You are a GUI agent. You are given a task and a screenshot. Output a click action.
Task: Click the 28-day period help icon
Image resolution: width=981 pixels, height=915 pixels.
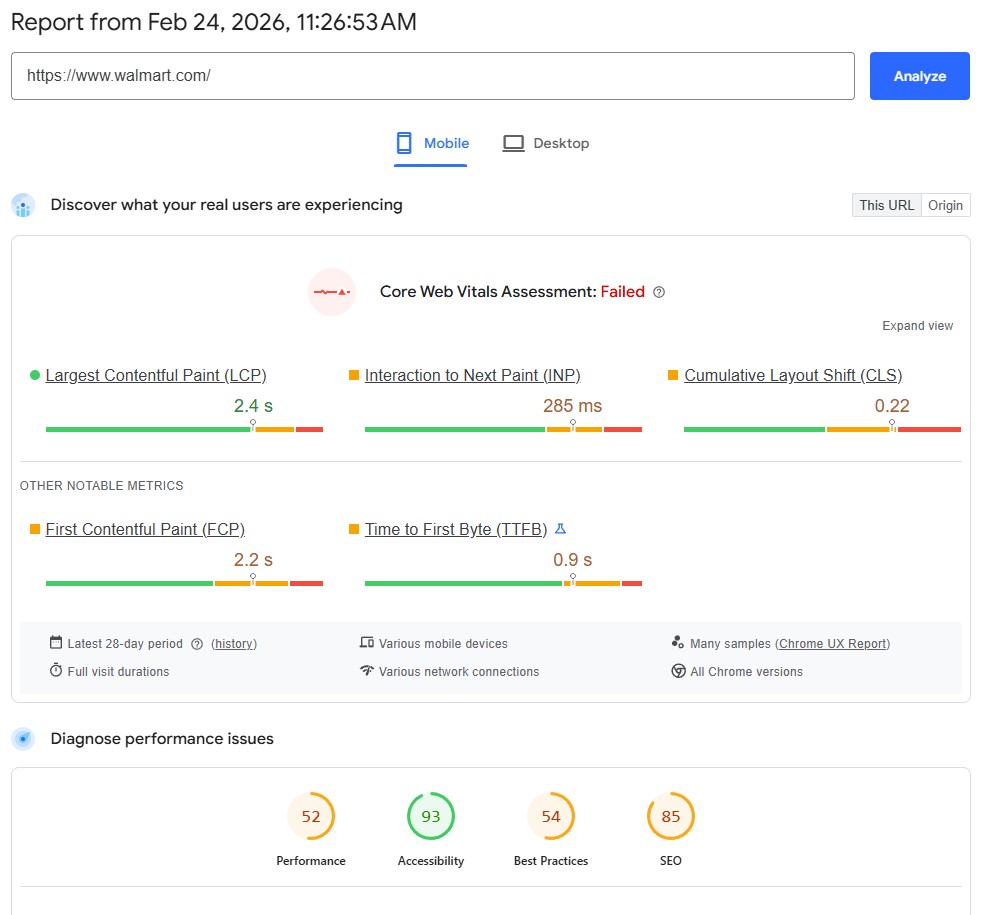[x=197, y=644]
